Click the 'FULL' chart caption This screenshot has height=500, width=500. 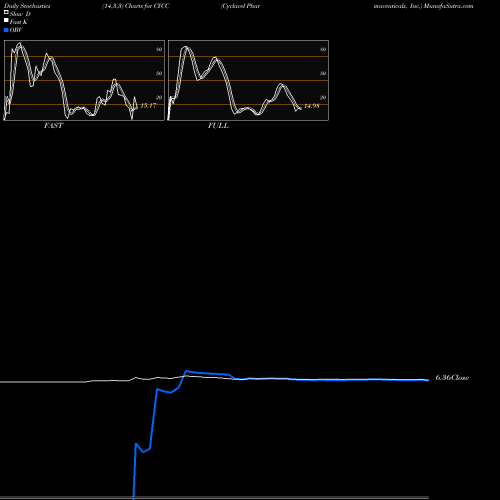click(x=218, y=126)
